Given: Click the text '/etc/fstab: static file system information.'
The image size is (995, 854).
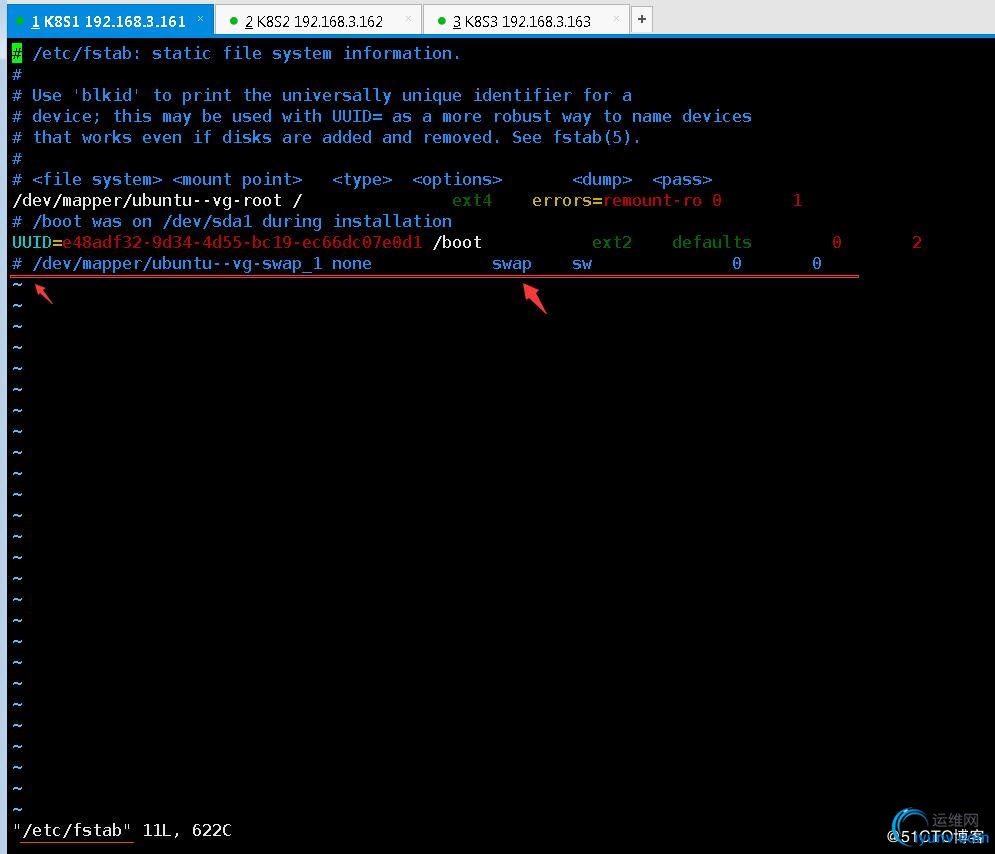Looking at the screenshot, I should point(246,53).
